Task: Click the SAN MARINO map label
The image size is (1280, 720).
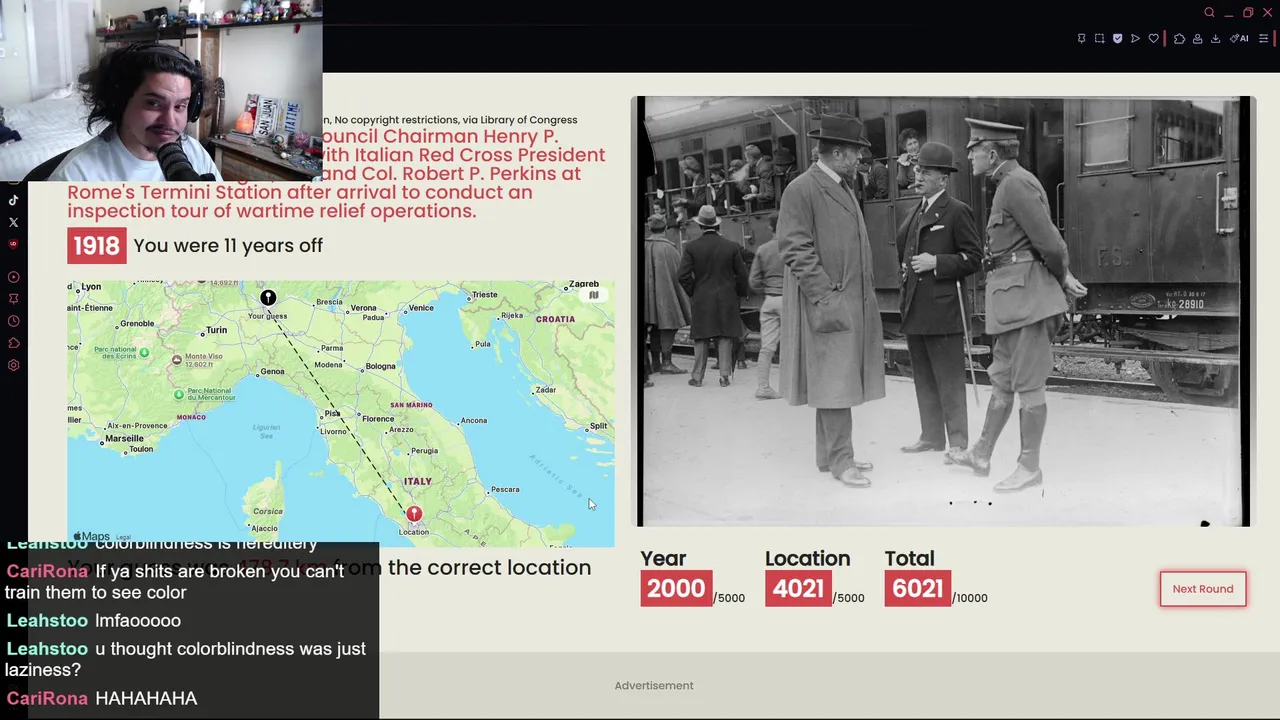Action: pos(411,405)
